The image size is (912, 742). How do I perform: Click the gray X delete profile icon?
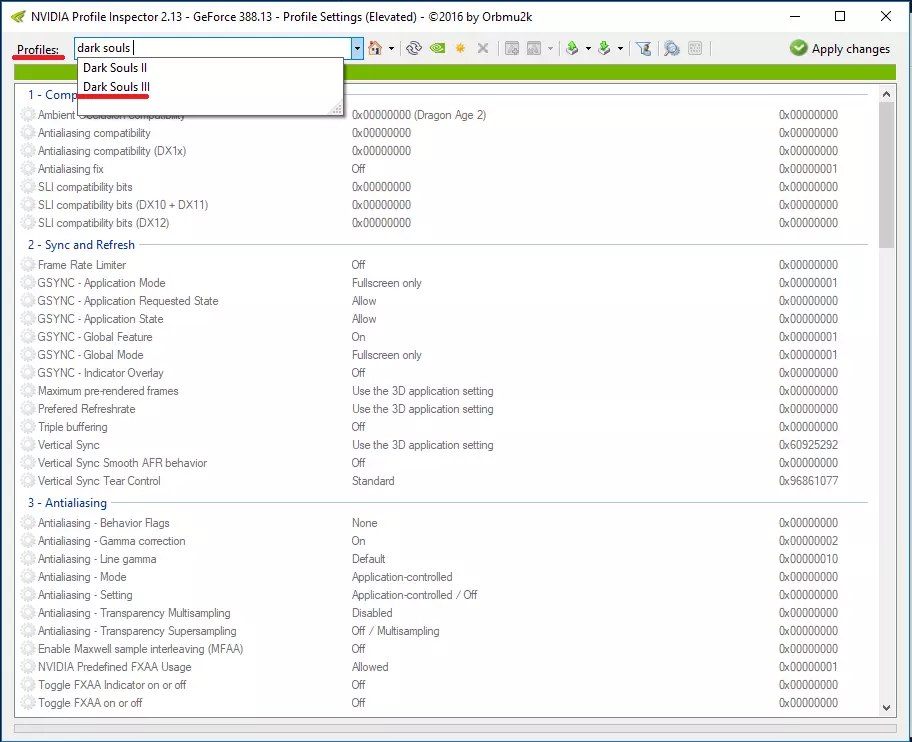pyautogui.click(x=483, y=48)
